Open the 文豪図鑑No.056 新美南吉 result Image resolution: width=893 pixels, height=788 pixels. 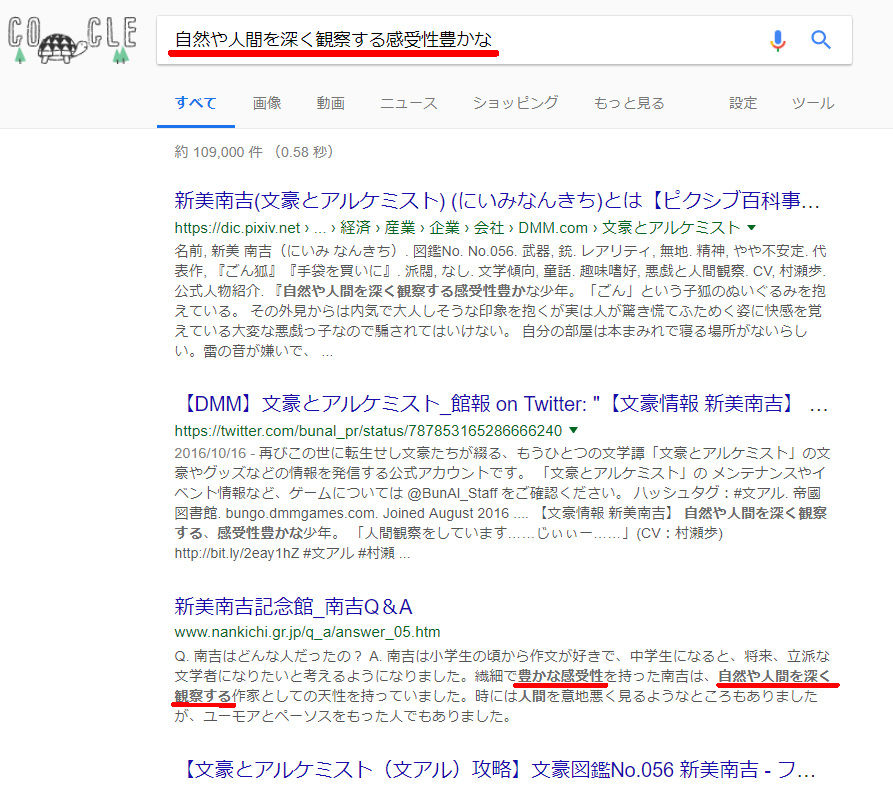click(x=499, y=769)
